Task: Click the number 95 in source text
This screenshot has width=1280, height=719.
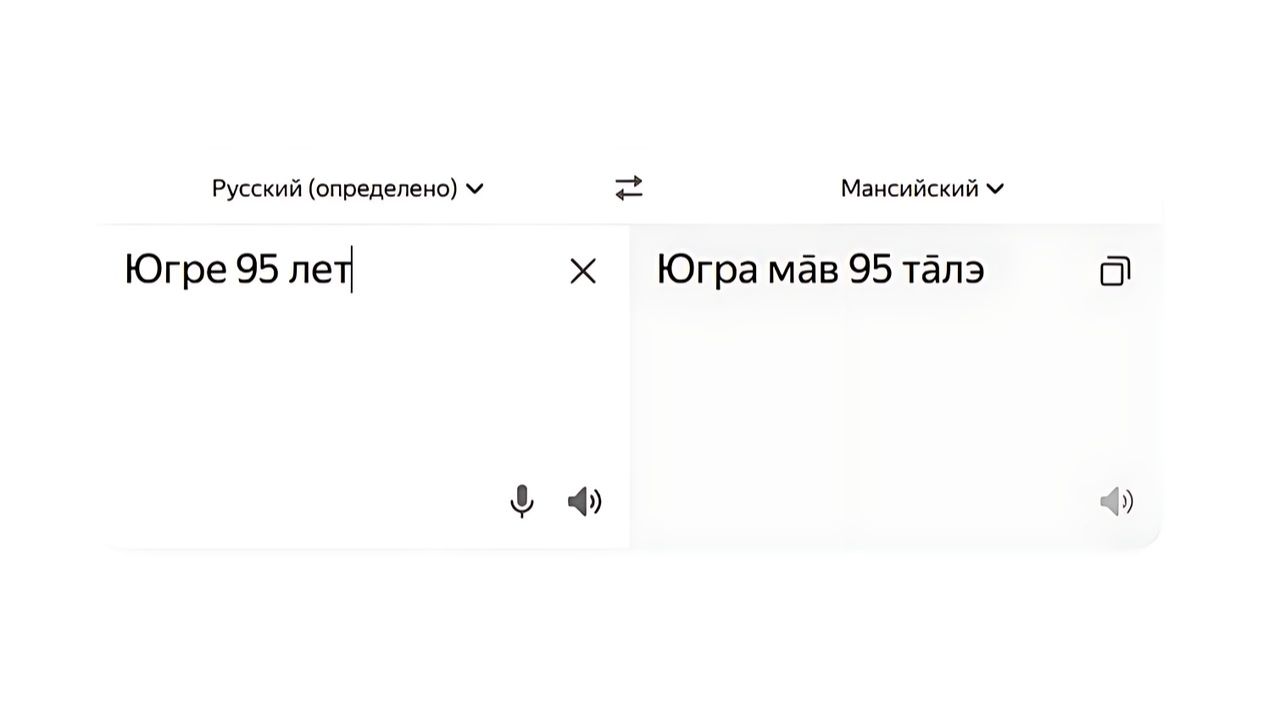Action: tap(257, 271)
